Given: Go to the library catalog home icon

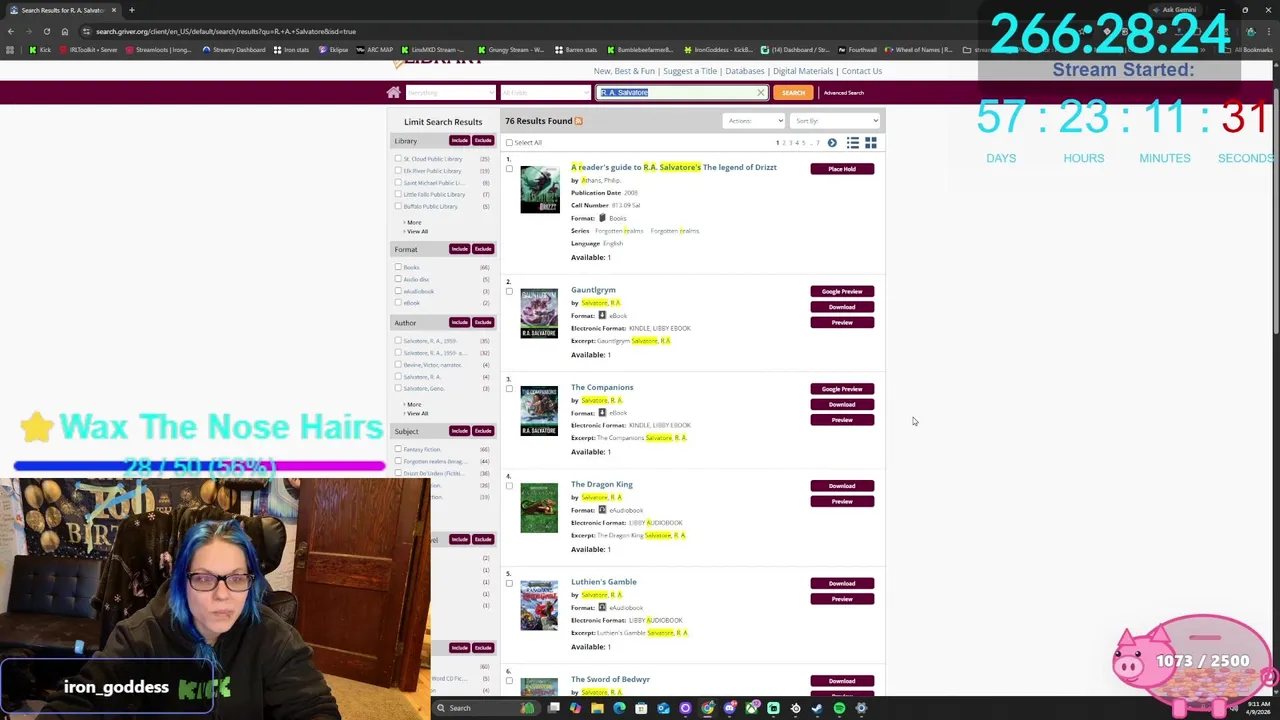Looking at the screenshot, I should pos(393,92).
